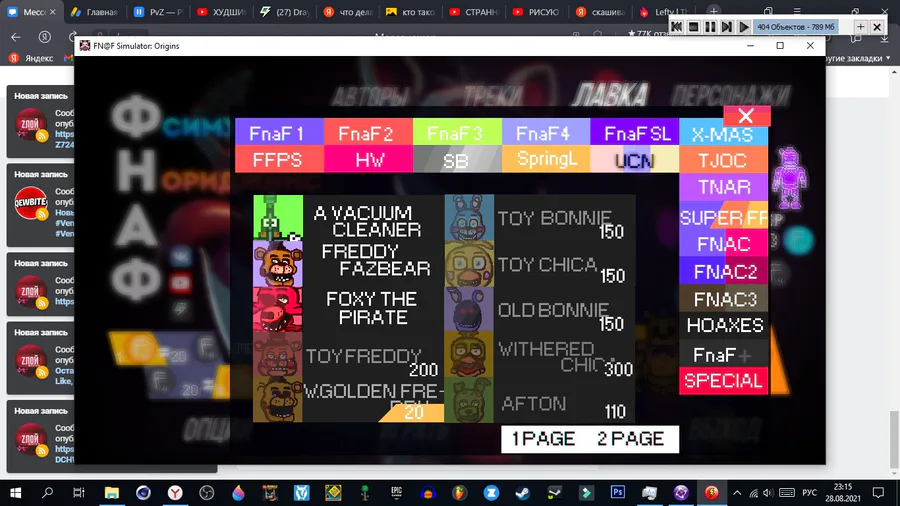The width and height of the screenshot is (900, 506).
Task: Step one frame forward in the debug widget
Action: click(x=727, y=26)
